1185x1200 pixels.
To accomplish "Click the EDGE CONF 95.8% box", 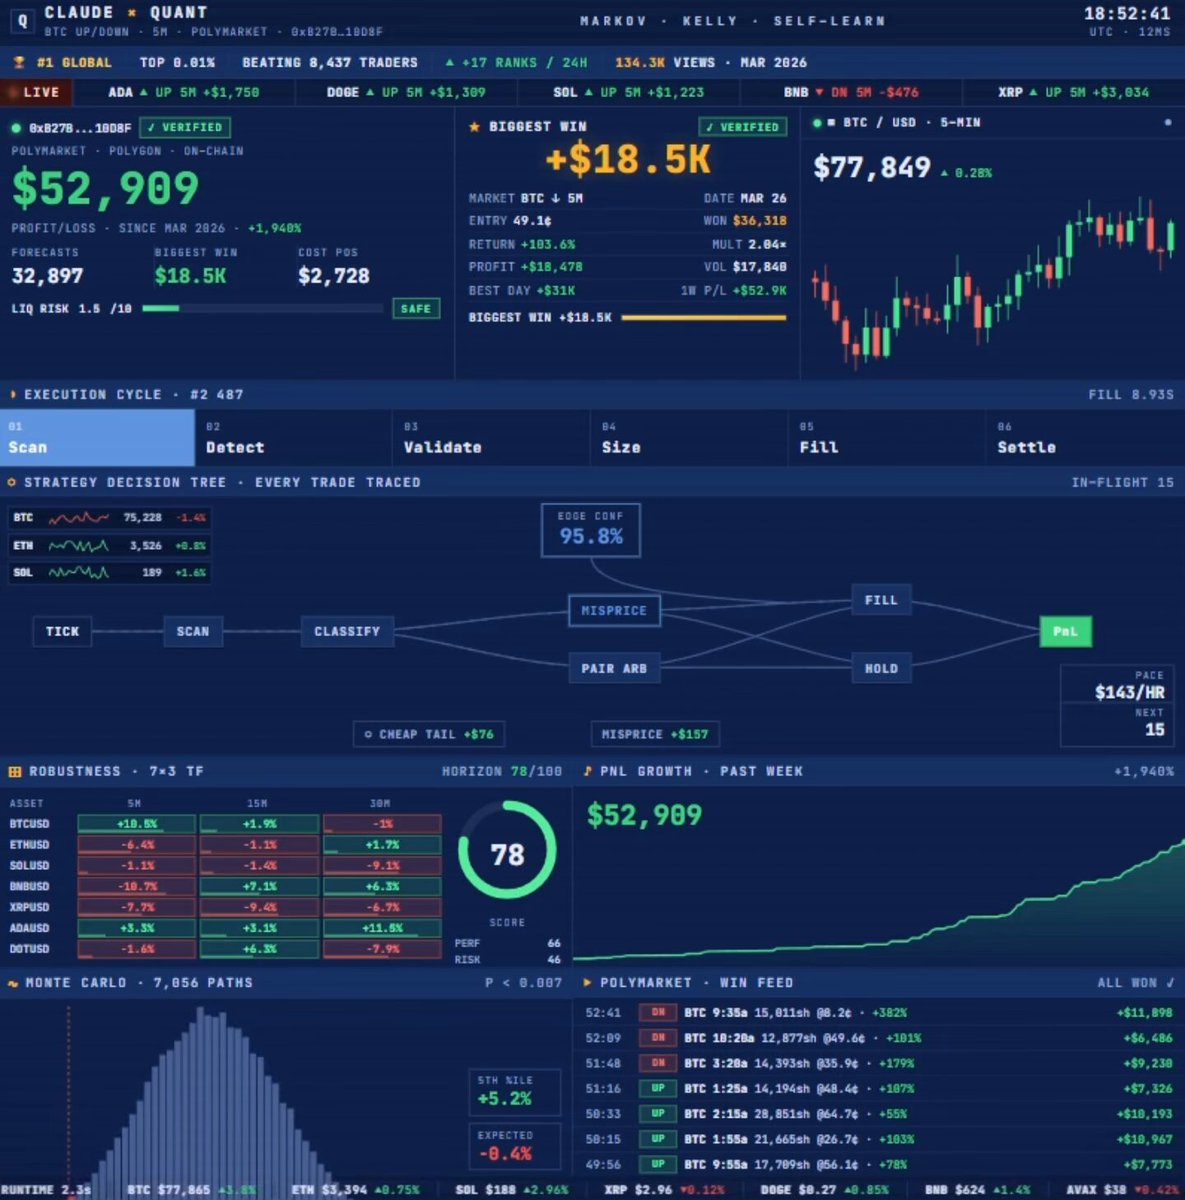I will click(x=591, y=529).
